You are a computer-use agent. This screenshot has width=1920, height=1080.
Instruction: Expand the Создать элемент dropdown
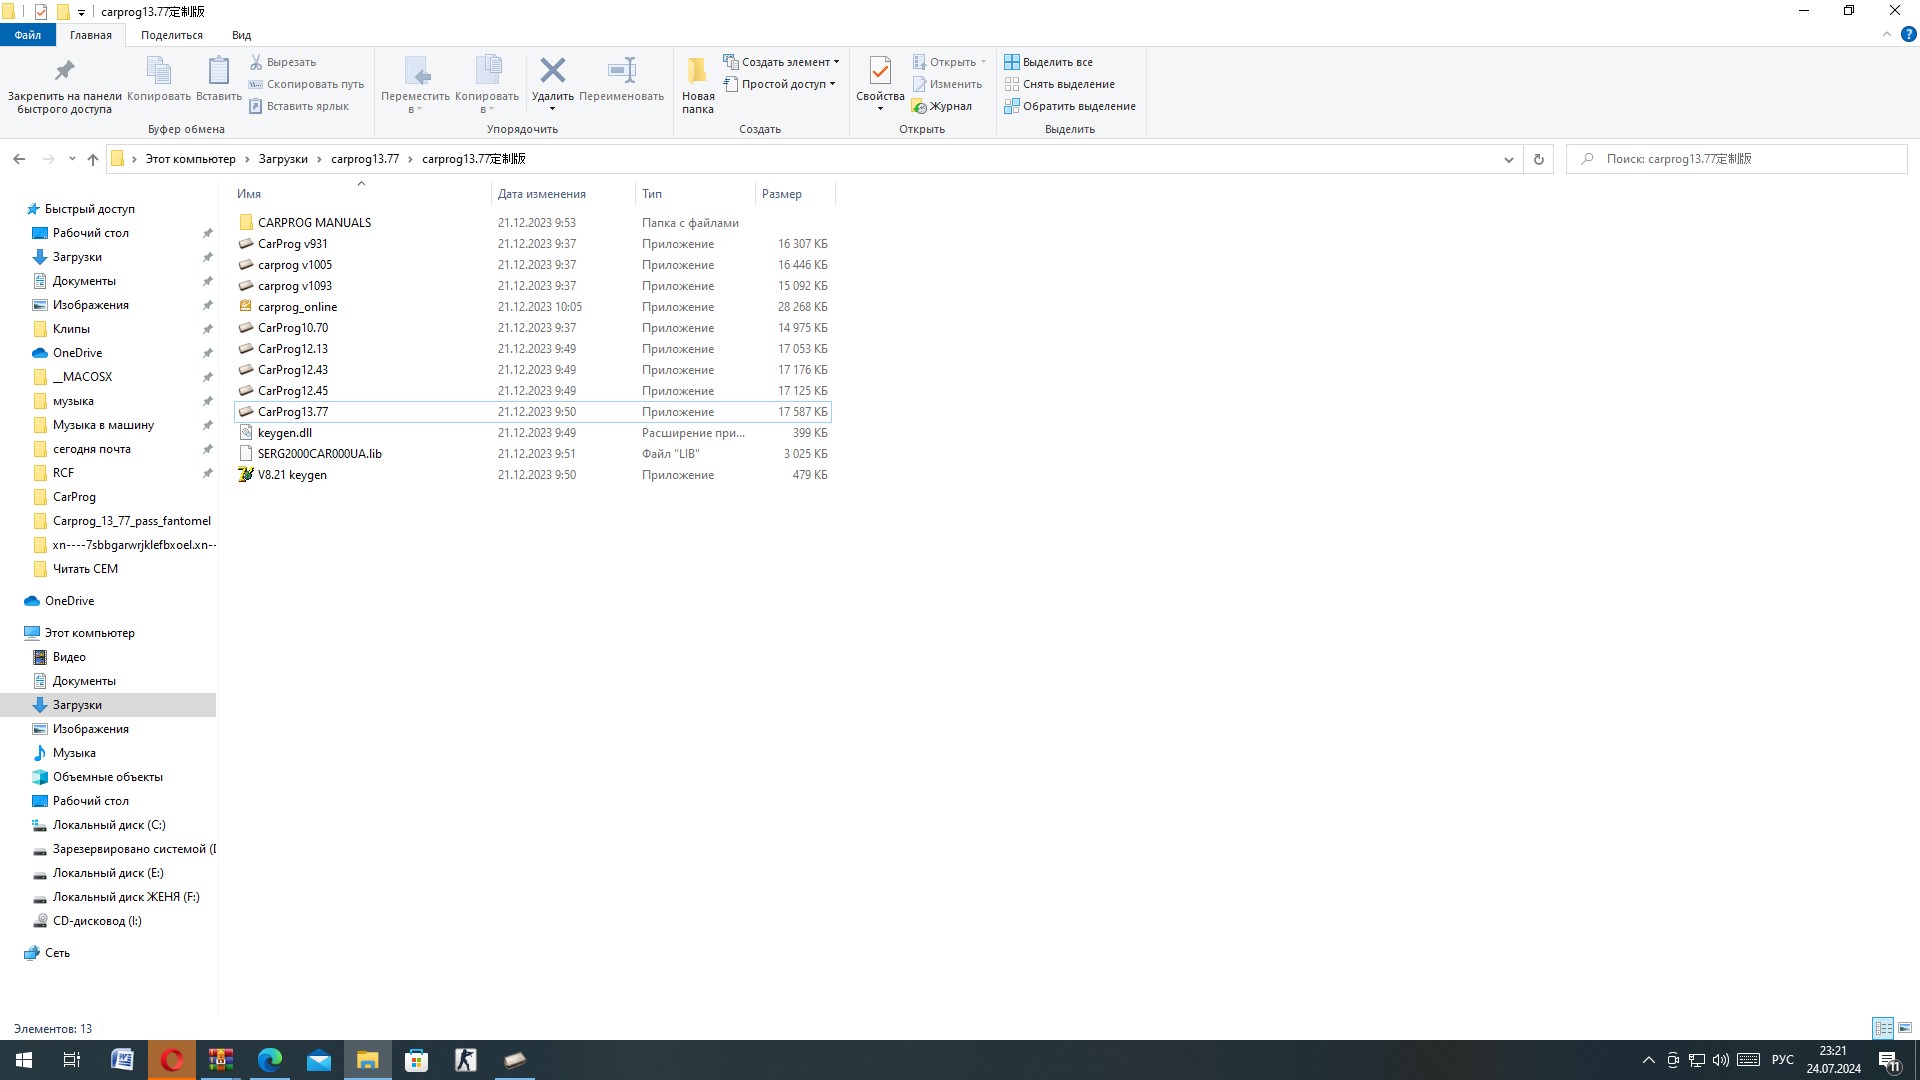click(836, 62)
